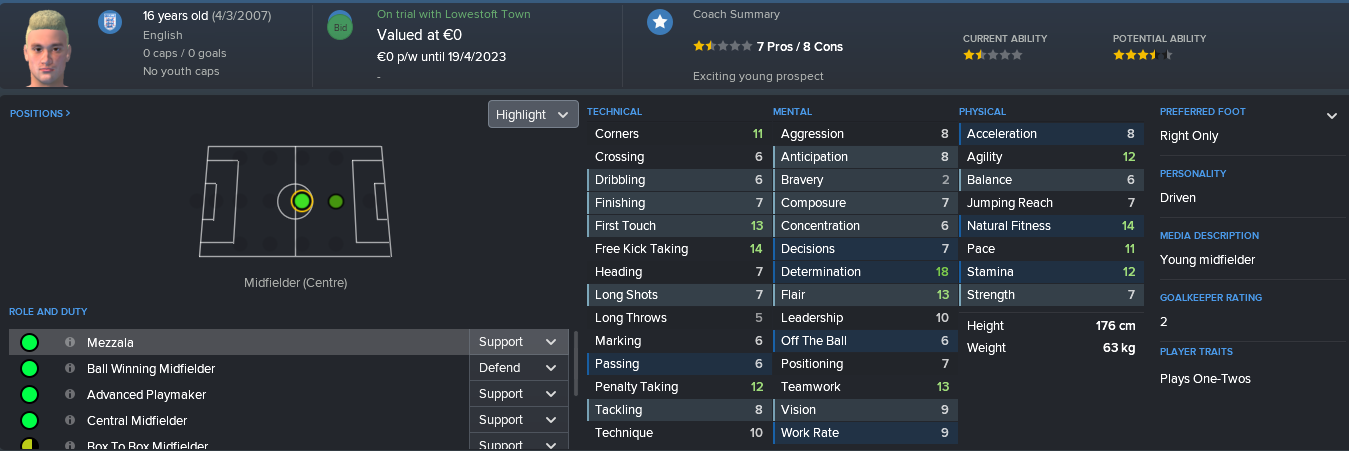Click the info icon next to Advanced Playmaker
Viewport: 1349px width, 451px height.
[x=70, y=394]
